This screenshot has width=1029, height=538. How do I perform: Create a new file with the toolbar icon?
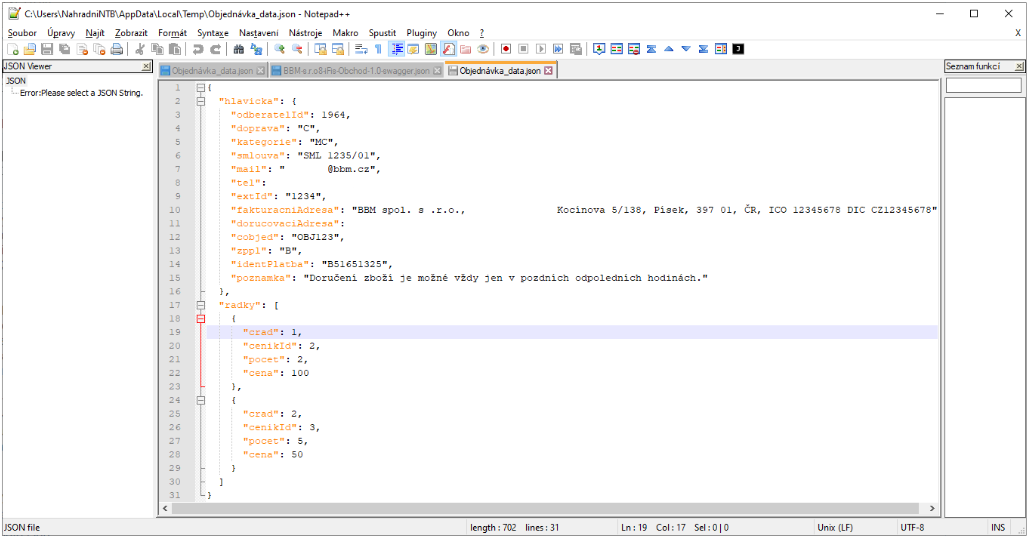click(x=12, y=49)
